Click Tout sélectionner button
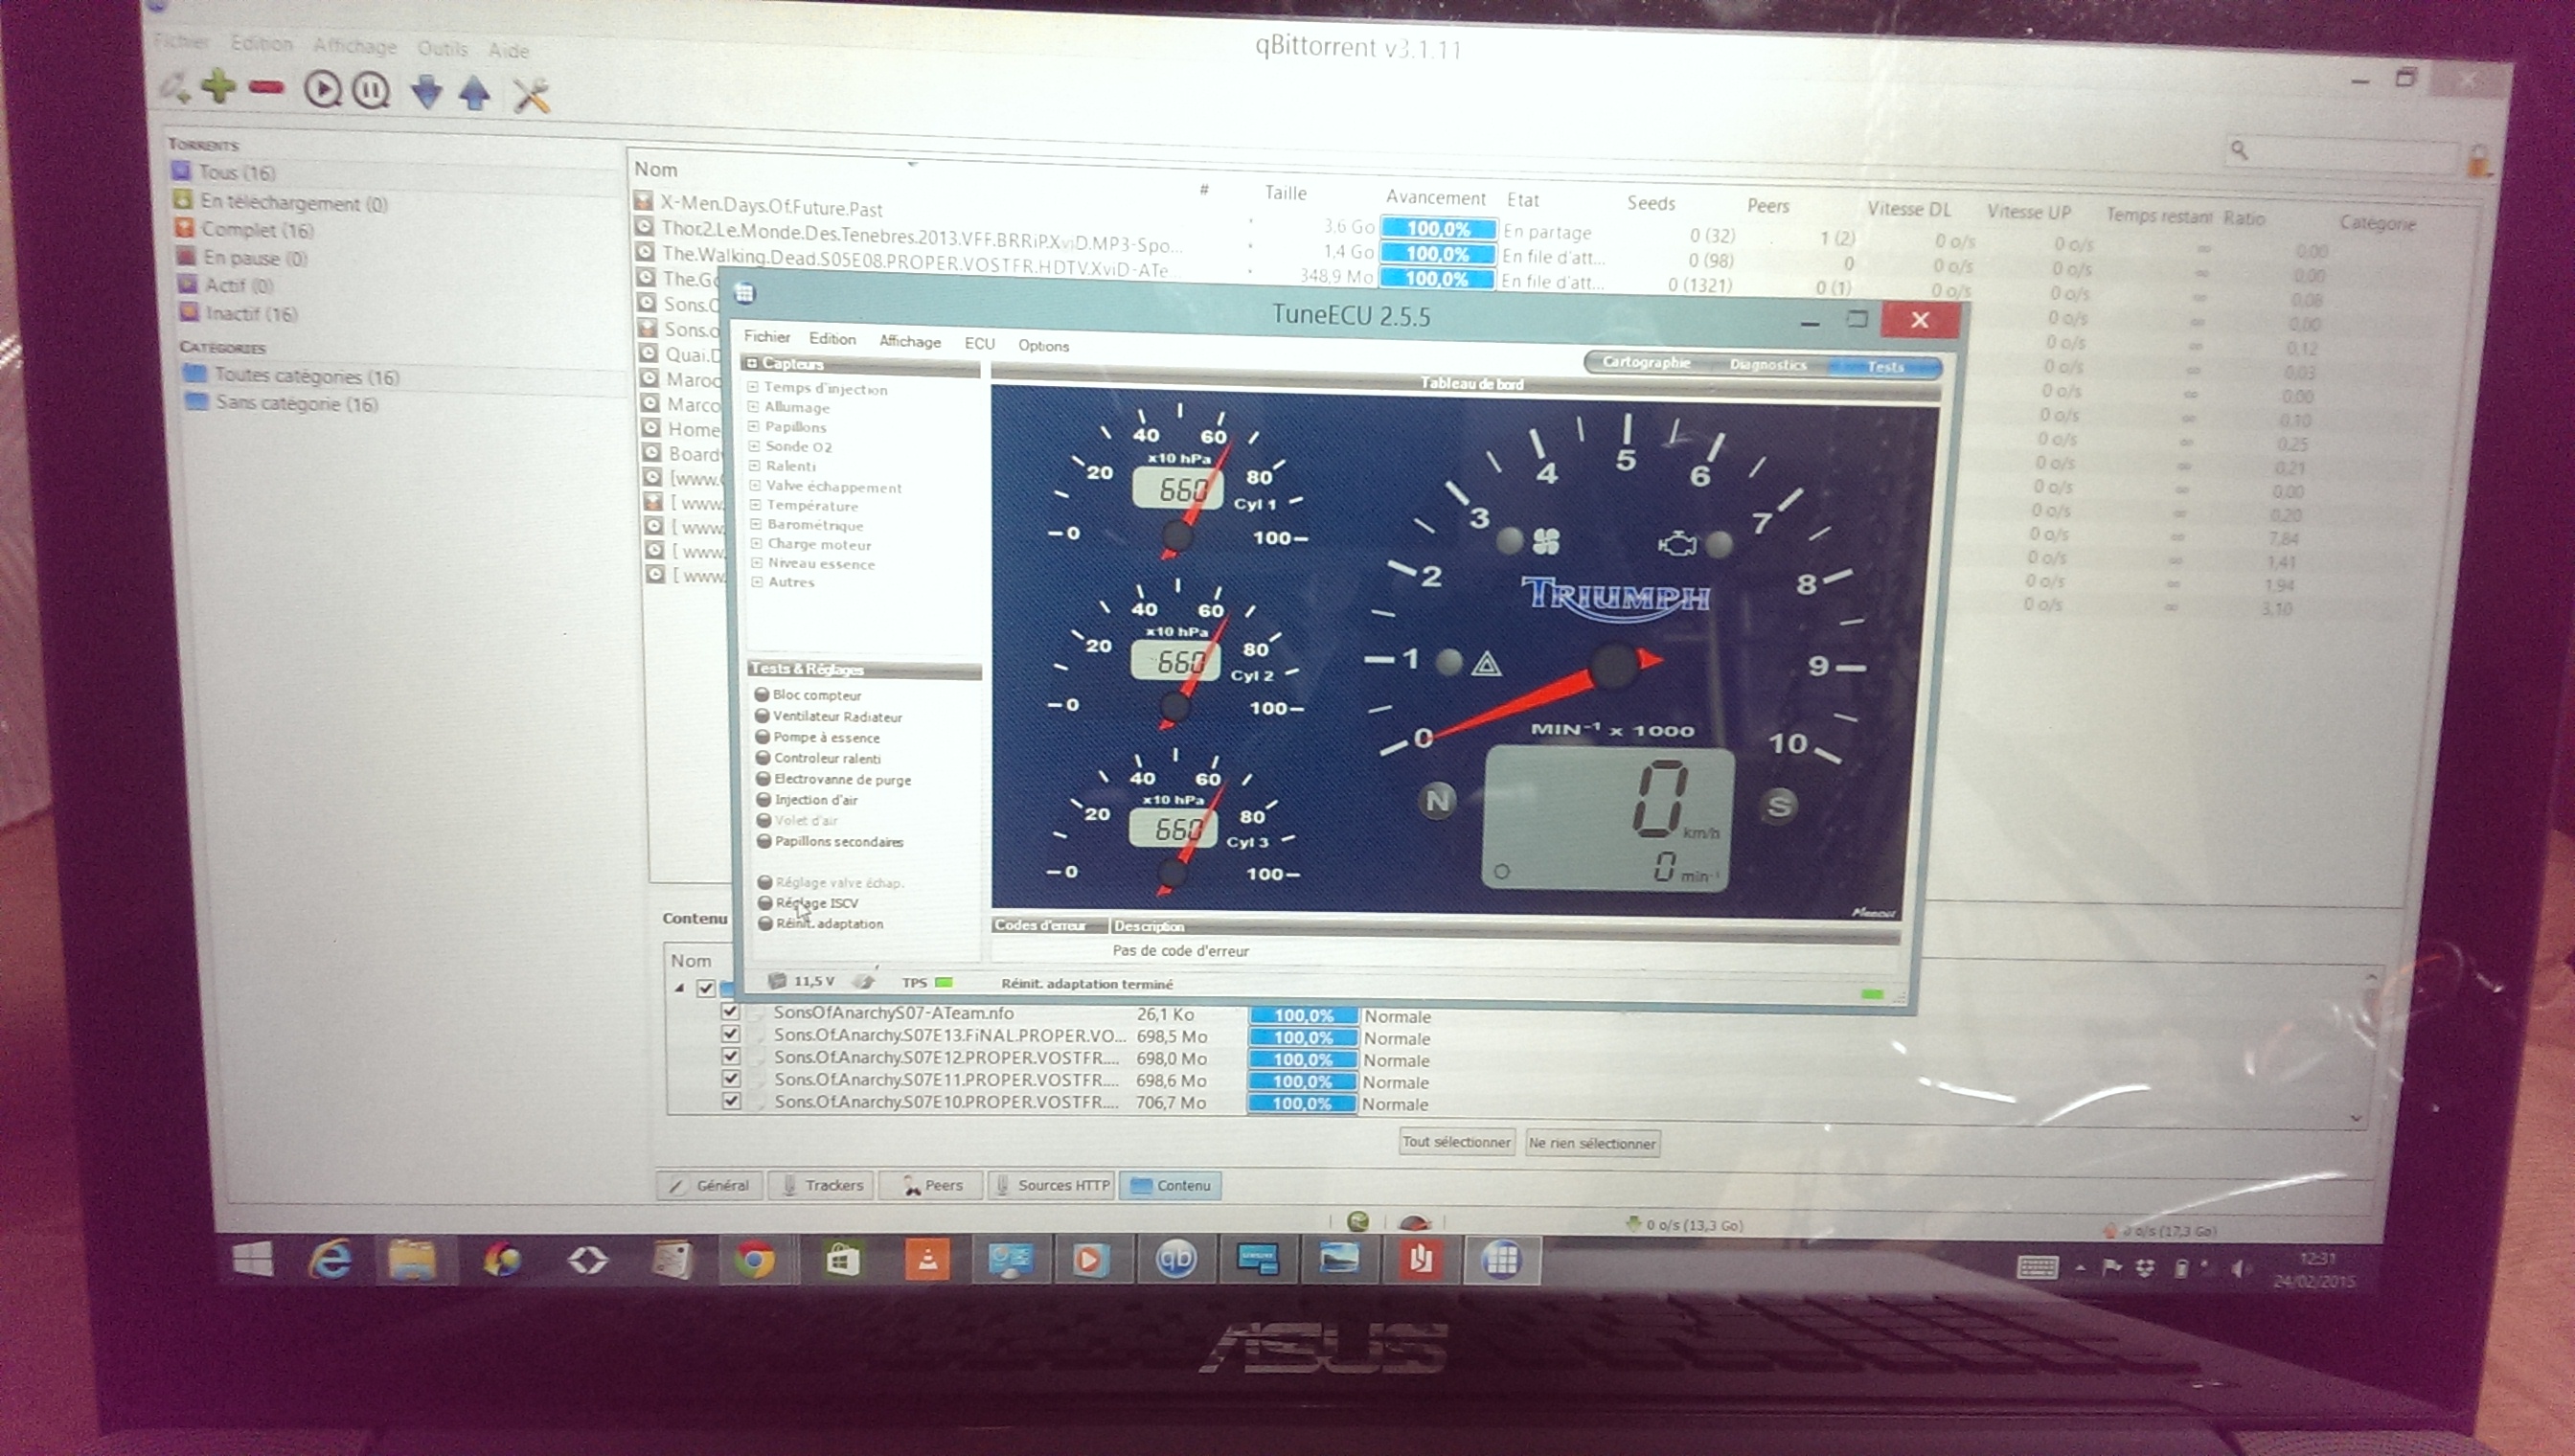 (x=1456, y=1141)
